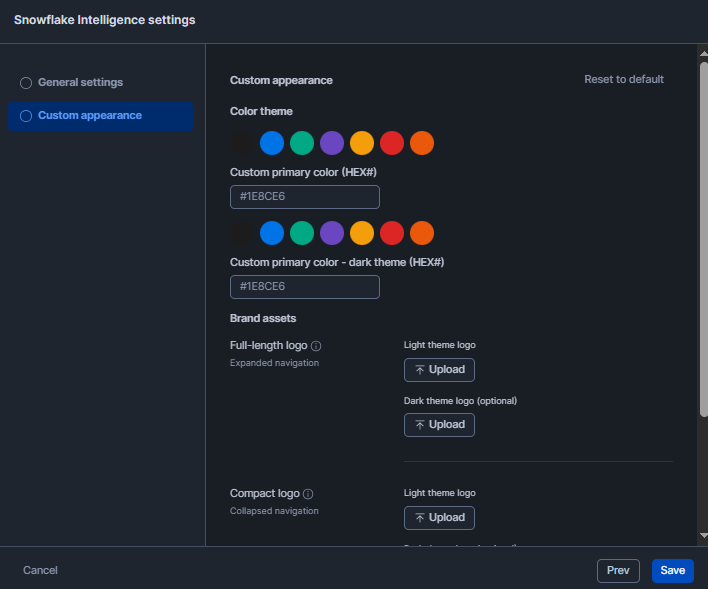Pick green swatch in light theme row
This screenshot has height=589, width=708.
coord(302,143)
